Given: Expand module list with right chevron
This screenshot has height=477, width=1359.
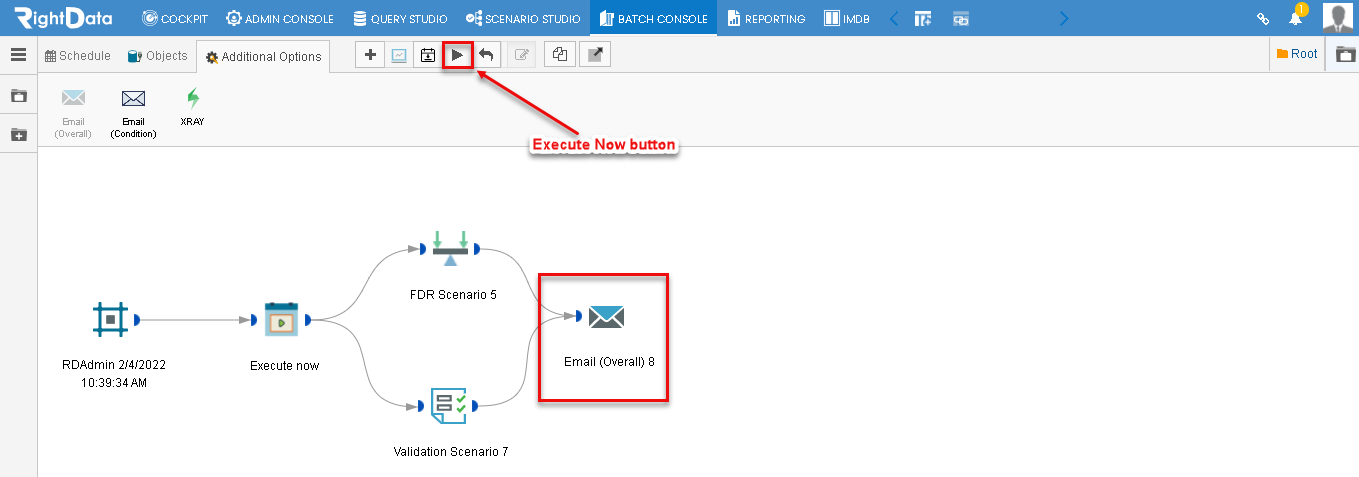Looking at the screenshot, I should [x=1063, y=18].
